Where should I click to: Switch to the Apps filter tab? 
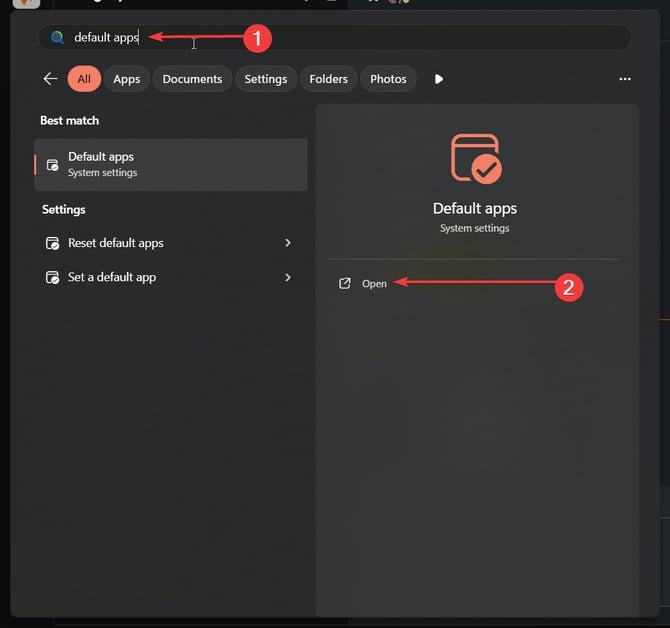(126, 79)
